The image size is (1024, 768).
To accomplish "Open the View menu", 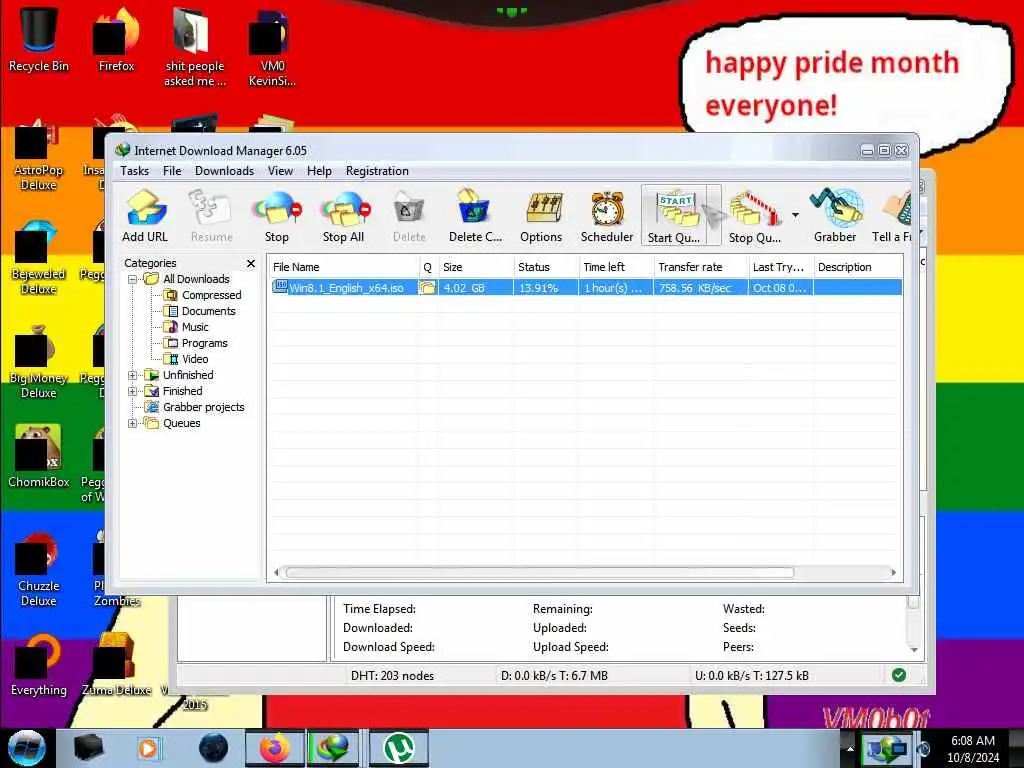I will click(x=281, y=171).
